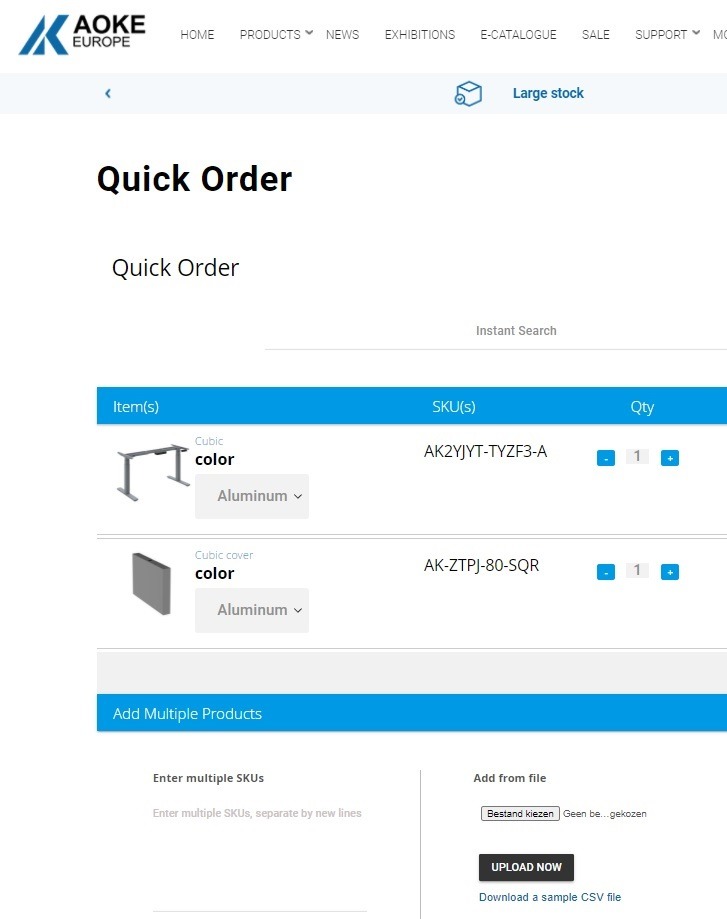Click the AOKE Europe logo

[x=82, y=34]
